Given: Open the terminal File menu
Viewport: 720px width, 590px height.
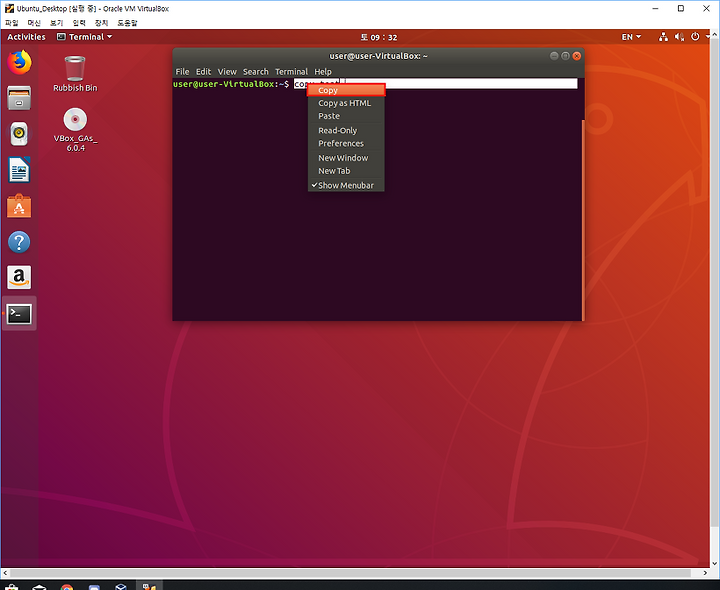Looking at the screenshot, I should 182,72.
